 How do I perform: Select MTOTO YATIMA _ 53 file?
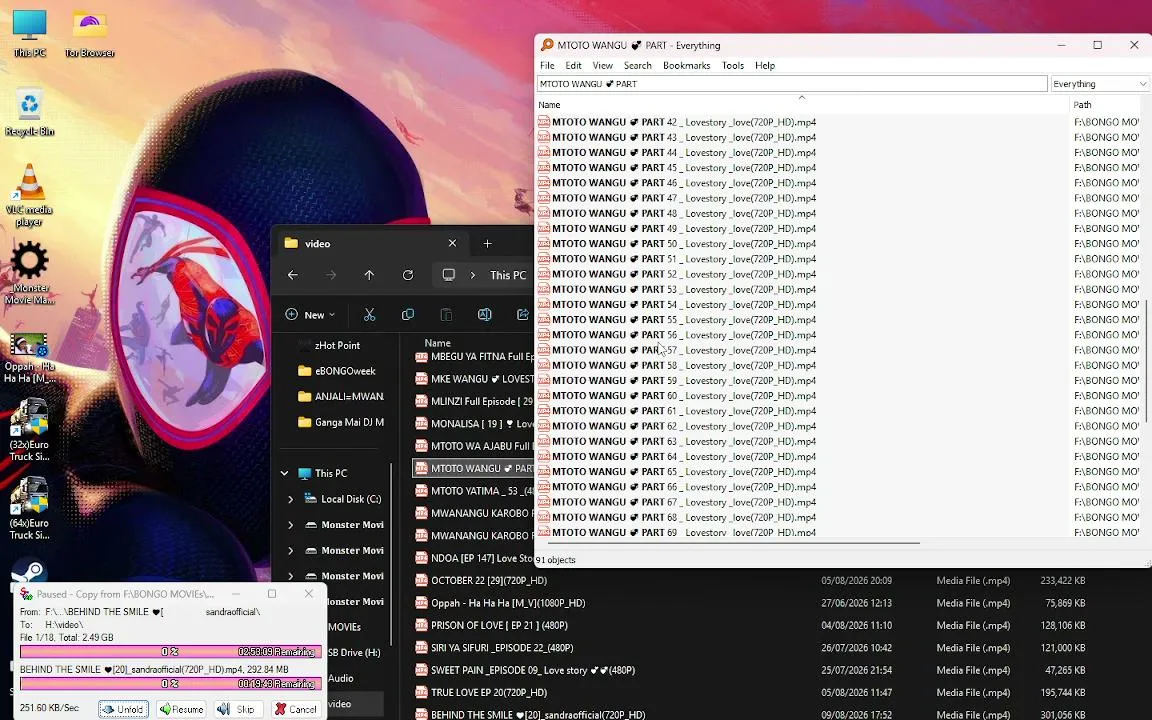474,491
